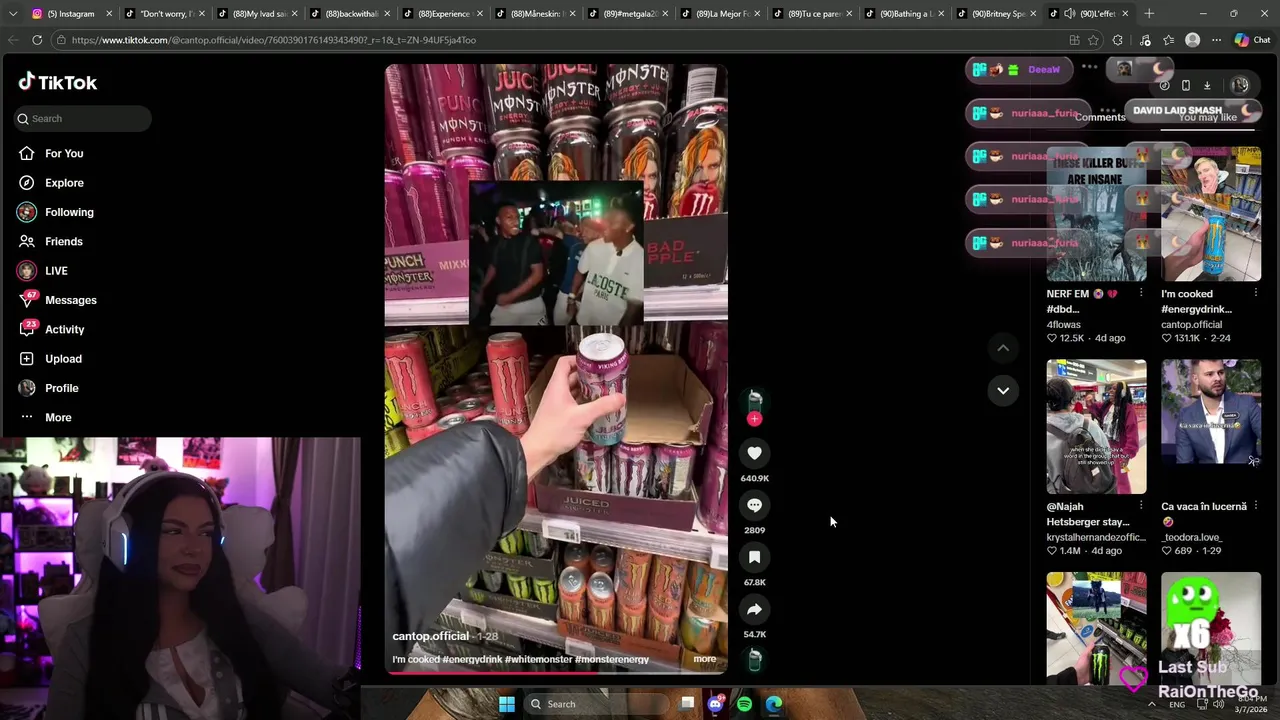Like the cantop.official video with heart icon
Screen dimensions: 1280x720
754,453
